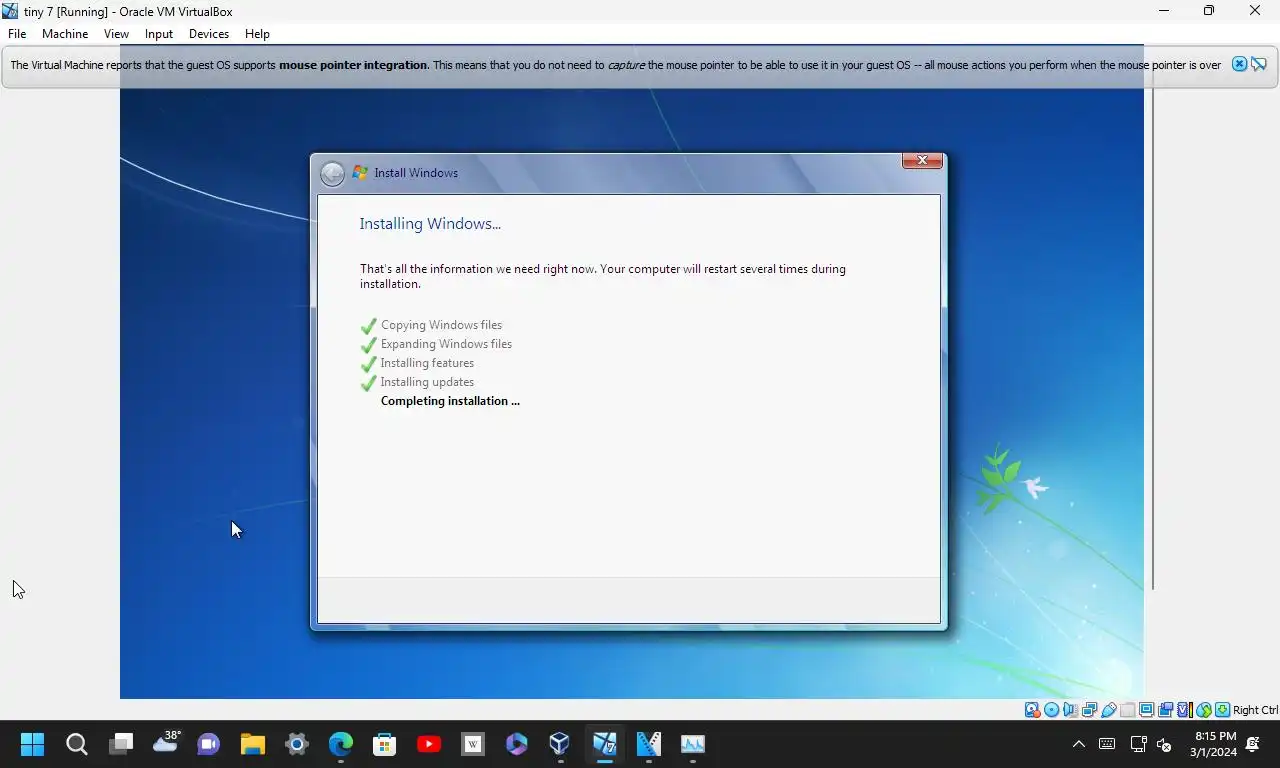Viewport: 1280px width, 768px height.
Task: Click the optical drive indicator icon
Action: (x=1051, y=710)
